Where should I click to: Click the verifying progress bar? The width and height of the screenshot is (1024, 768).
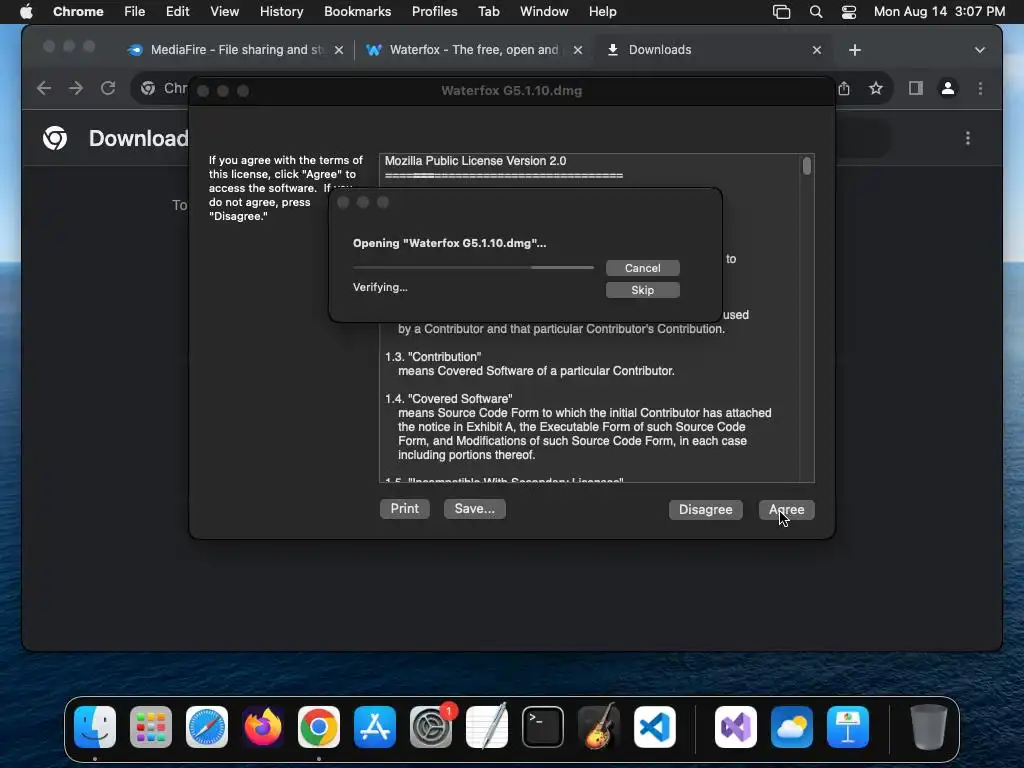click(473, 267)
